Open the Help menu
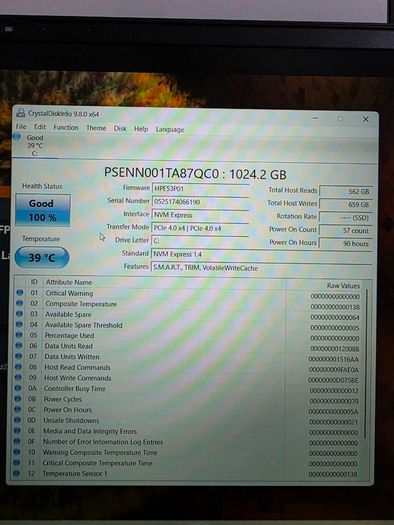This screenshot has width=394, height=525. click(x=141, y=129)
